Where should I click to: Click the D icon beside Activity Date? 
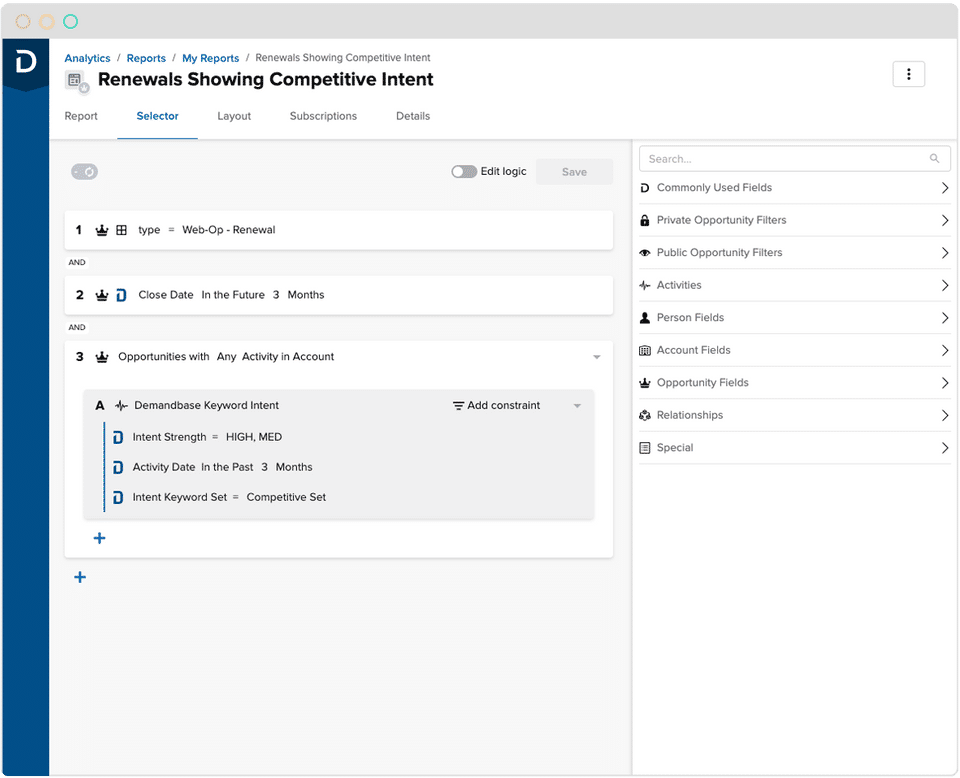coord(118,467)
